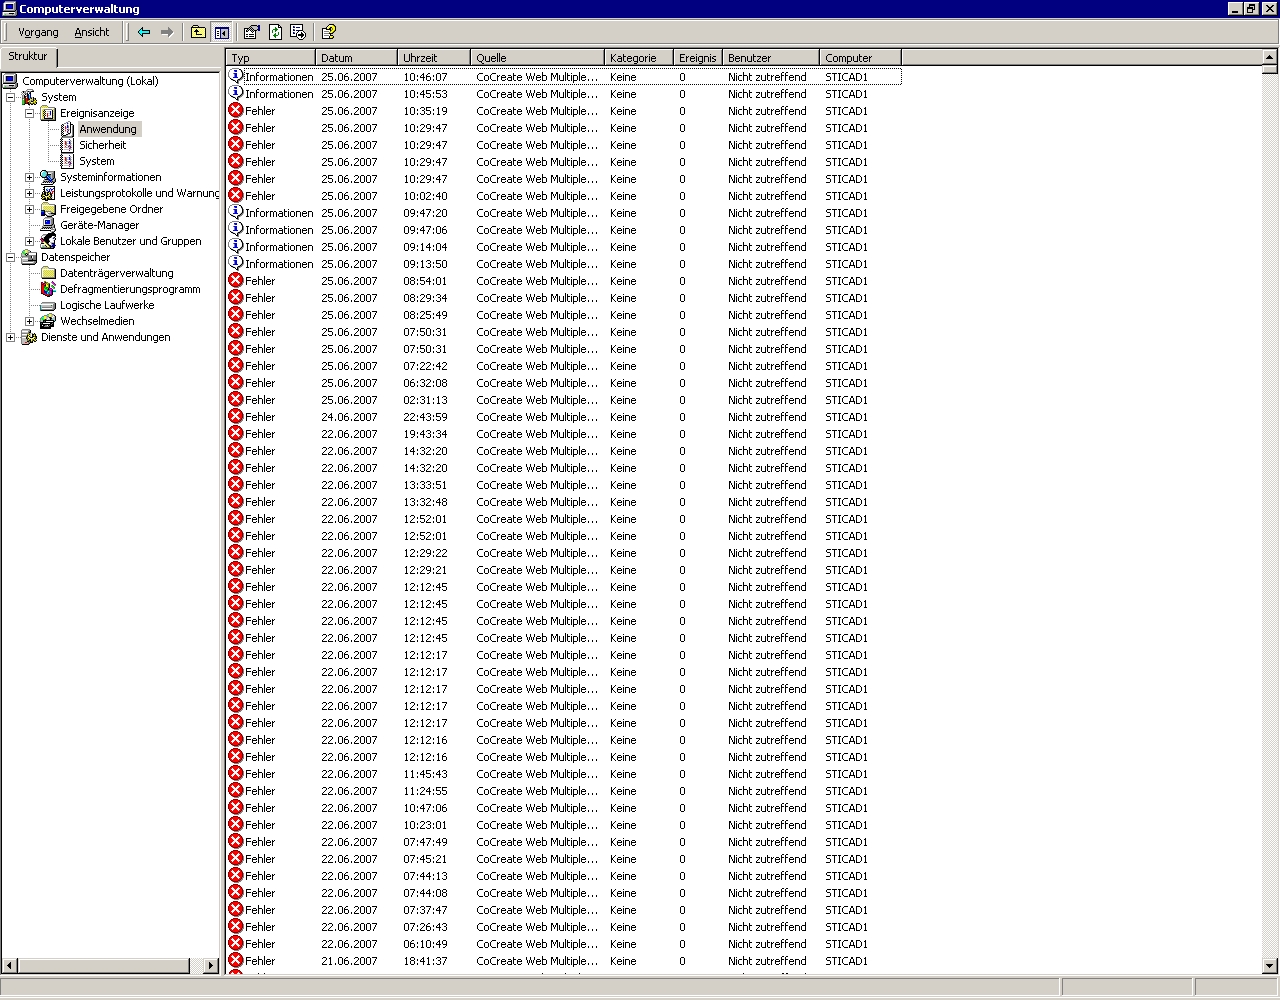The image size is (1280, 1000).
Task: Expand Lokale Benutzer und Gruppen node
Action: pos(30,241)
